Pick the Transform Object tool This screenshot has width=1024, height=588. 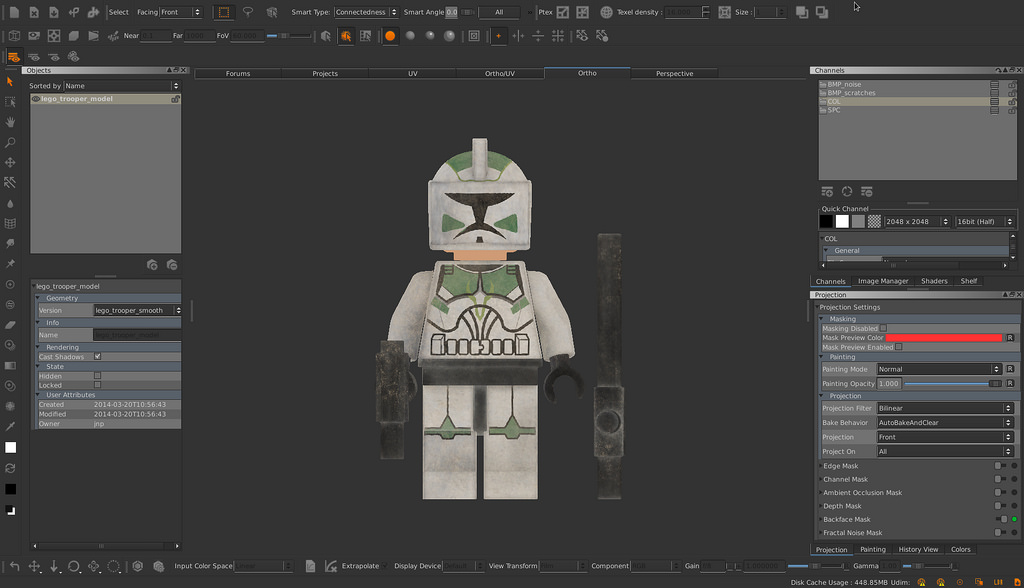pos(10,163)
